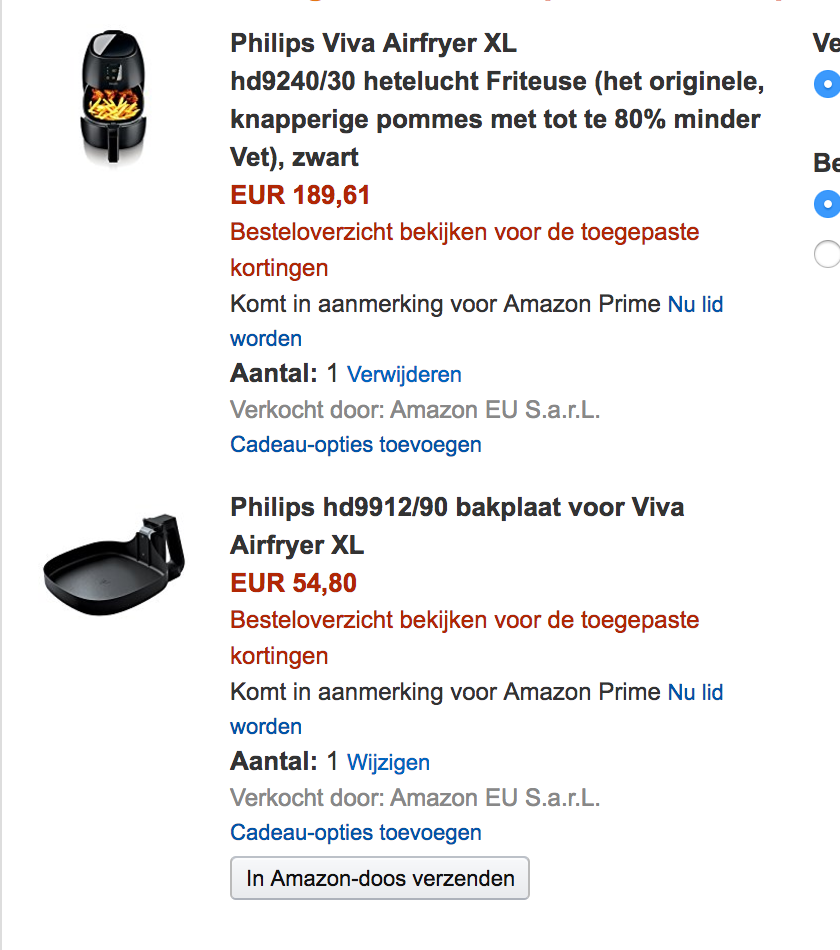Open 'Nu lid worden' under the Airfryer

(x=695, y=304)
